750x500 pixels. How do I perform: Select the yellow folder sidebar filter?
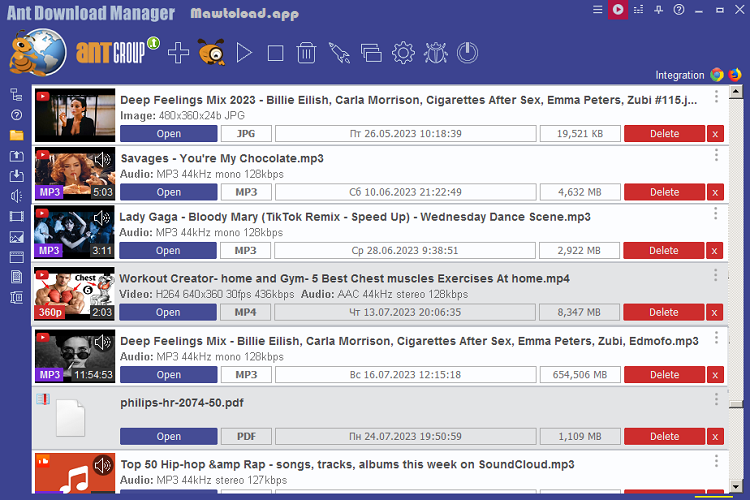tap(16, 135)
